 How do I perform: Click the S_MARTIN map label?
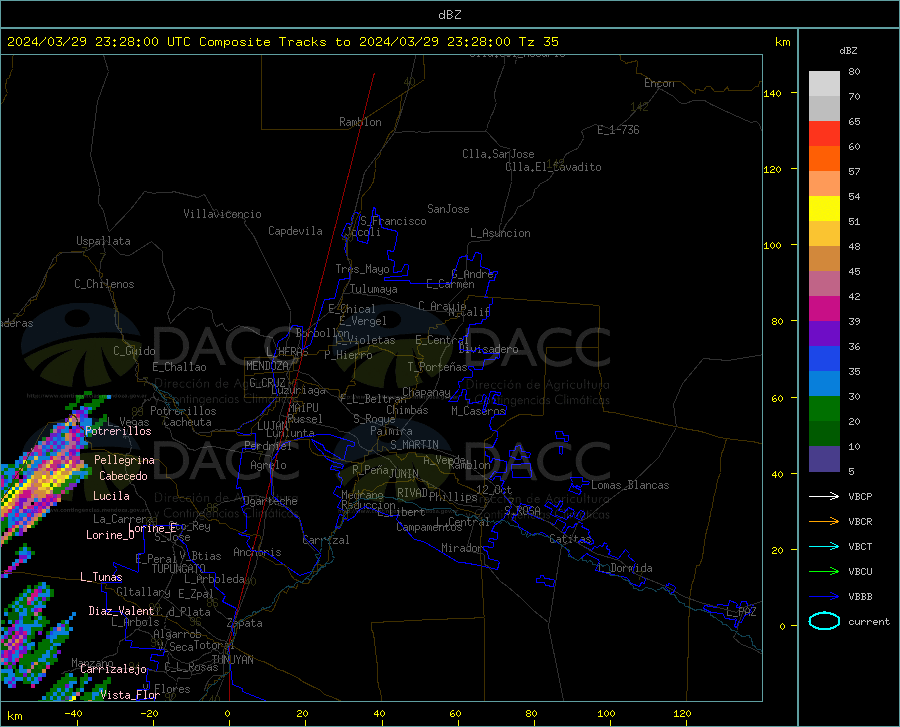coord(414,445)
